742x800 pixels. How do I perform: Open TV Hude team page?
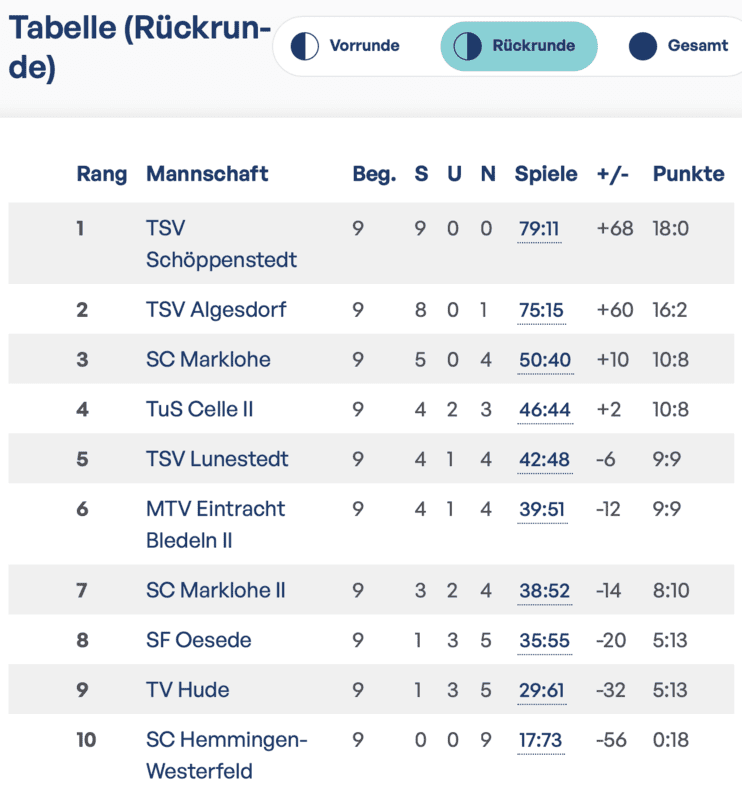187,690
